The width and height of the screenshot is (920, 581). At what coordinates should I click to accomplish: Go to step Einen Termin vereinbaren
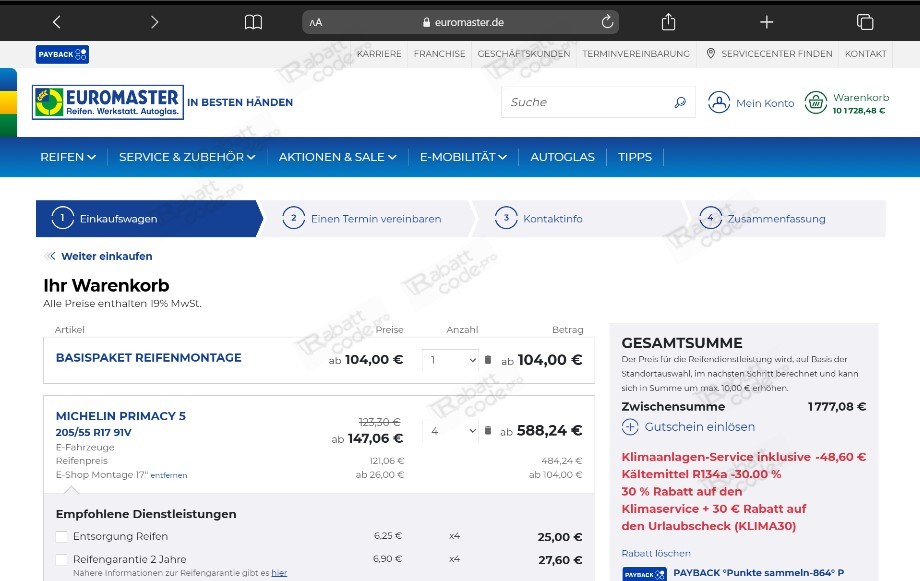coord(376,218)
